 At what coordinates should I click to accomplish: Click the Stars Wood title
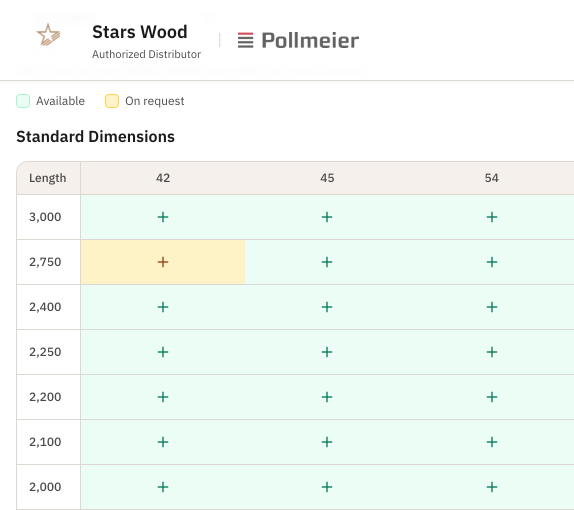139,32
